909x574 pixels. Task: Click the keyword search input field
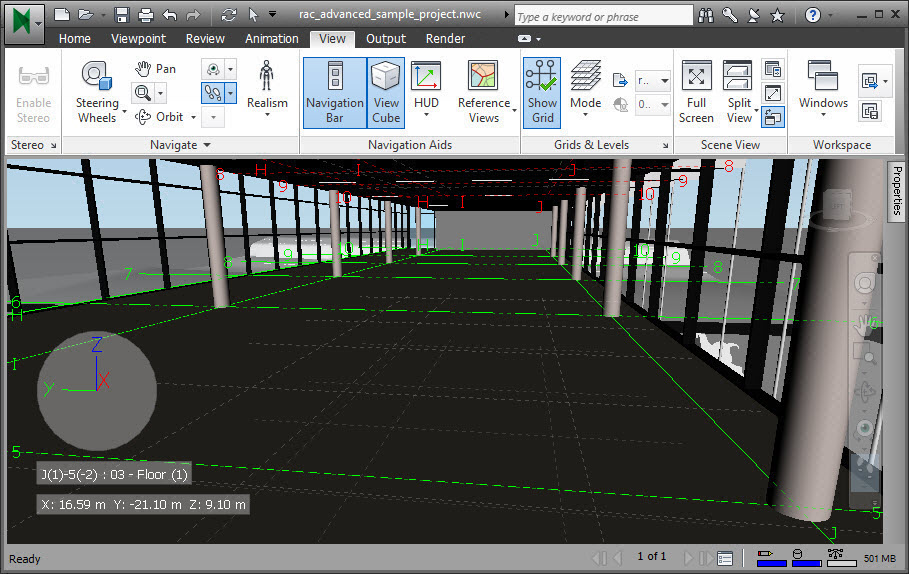click(603, 16)
